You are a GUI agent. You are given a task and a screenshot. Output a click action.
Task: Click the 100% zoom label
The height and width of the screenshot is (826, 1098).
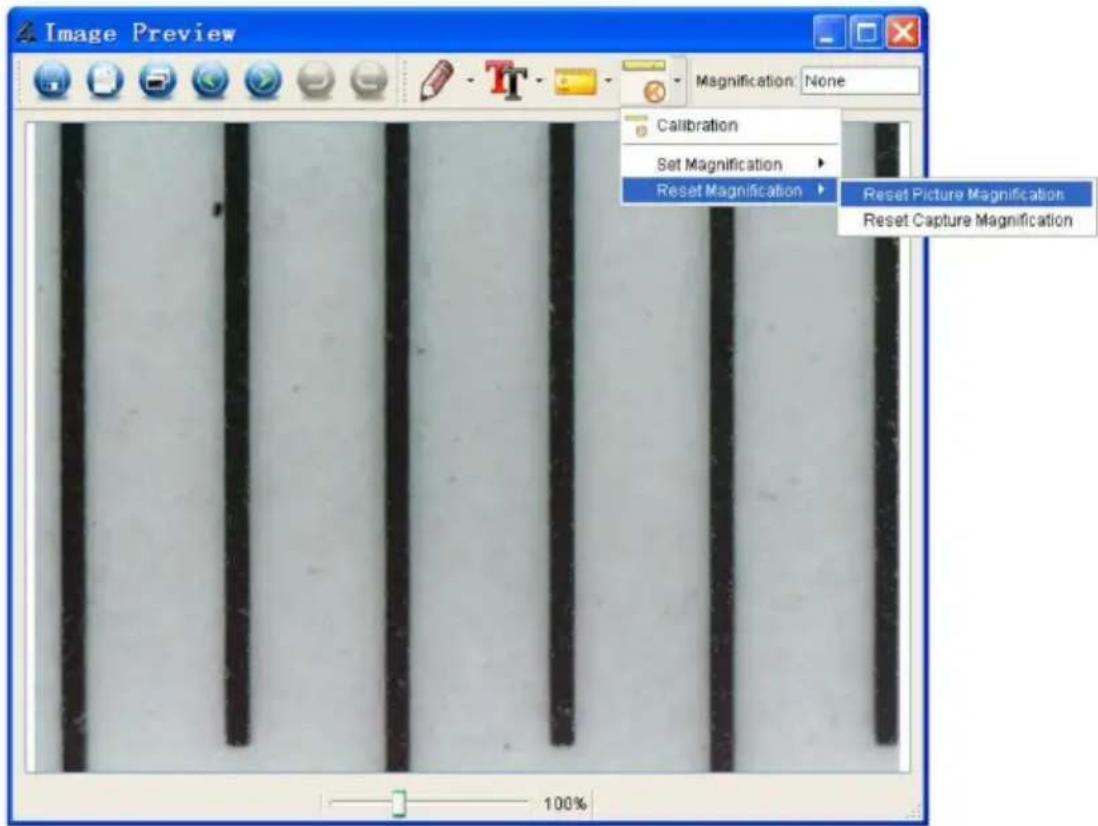(x=564, y=804)
